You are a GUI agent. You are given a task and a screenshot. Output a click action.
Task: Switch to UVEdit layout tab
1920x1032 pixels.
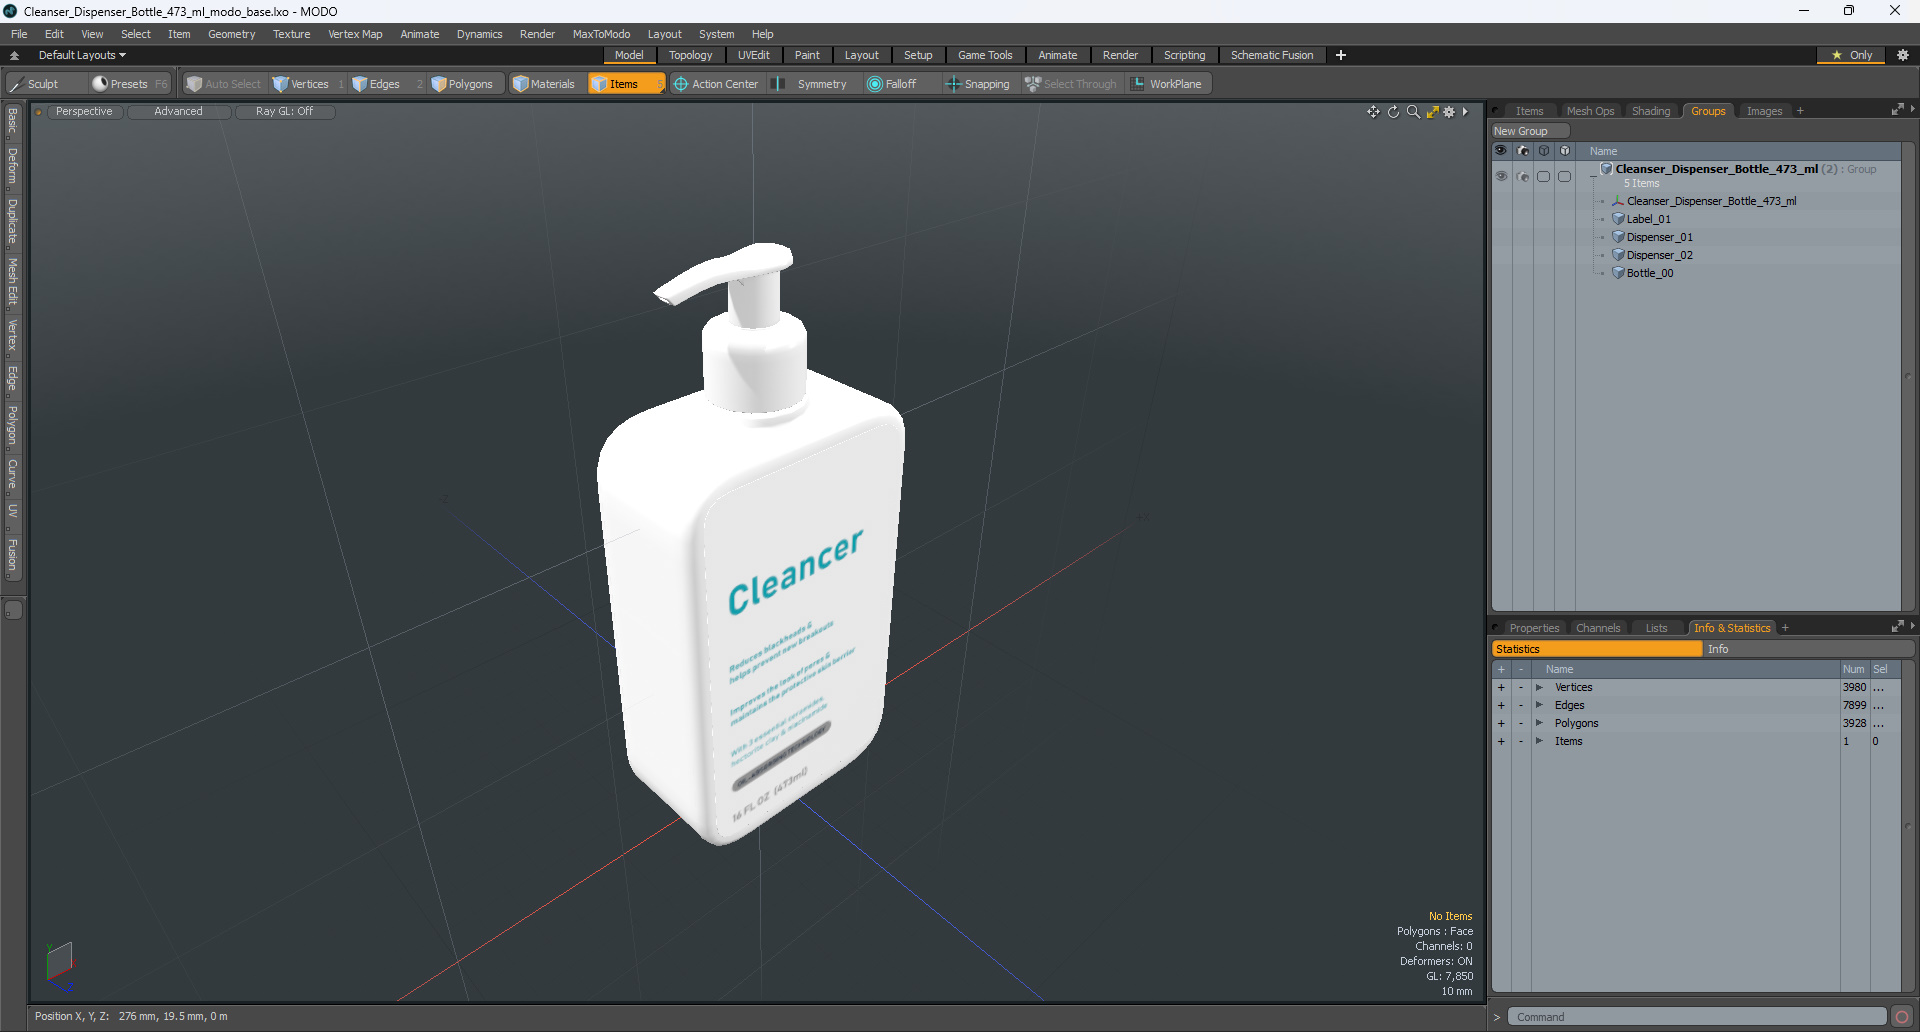753,55
